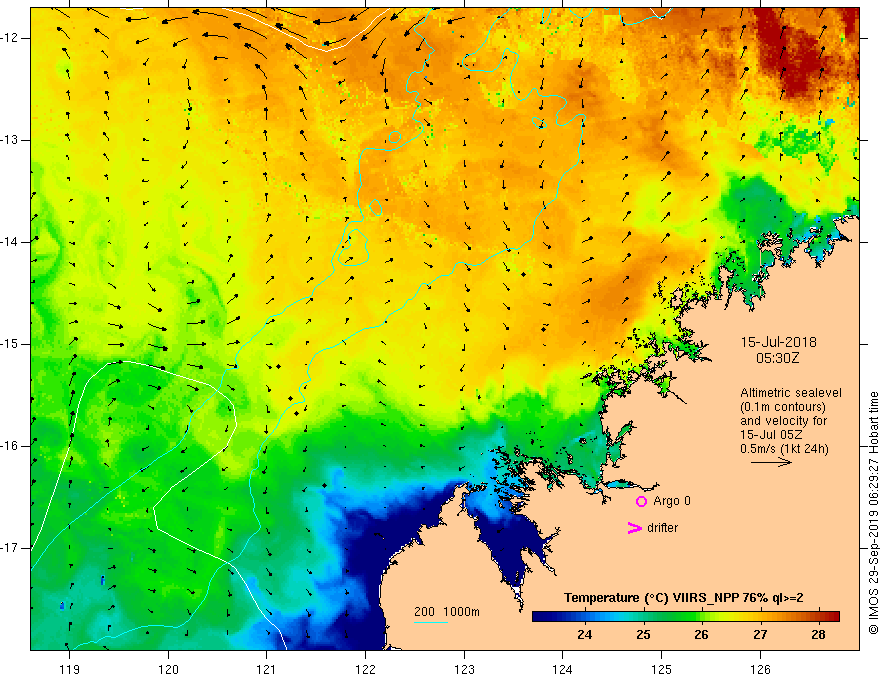Click the 'and velocity for' caption text
The height and width of the screenshot is (680, 880).
(x=783, y=421)
